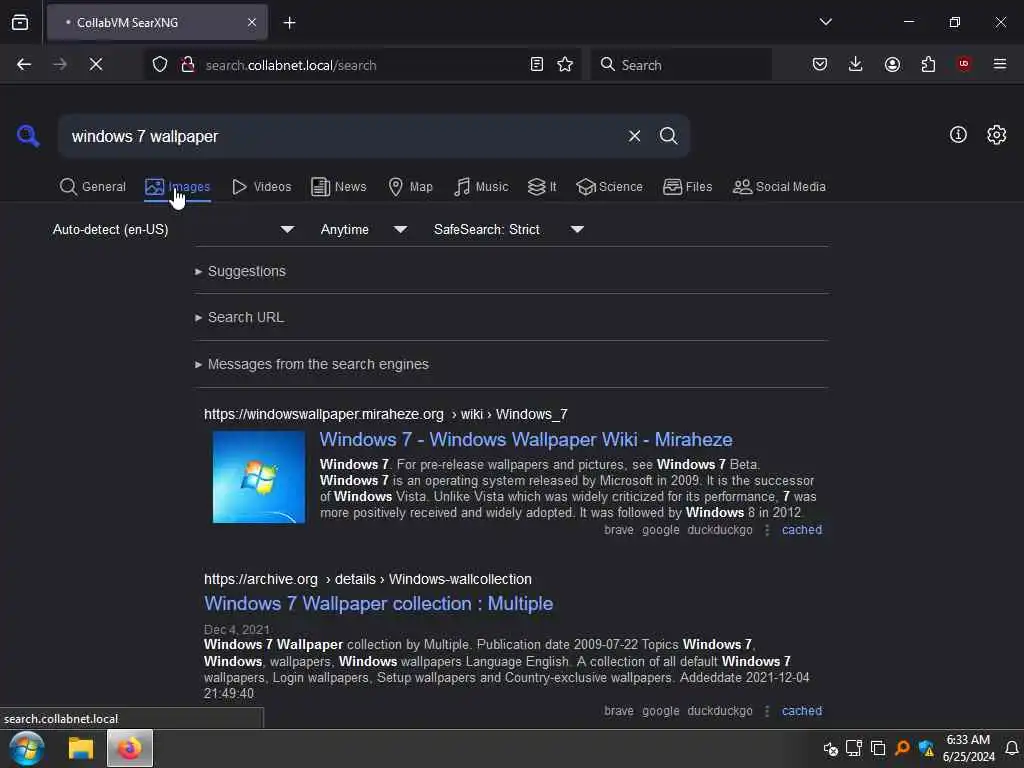
Task: Close the CollabVM SearXNG tab
Action: [x=251, y=22]
